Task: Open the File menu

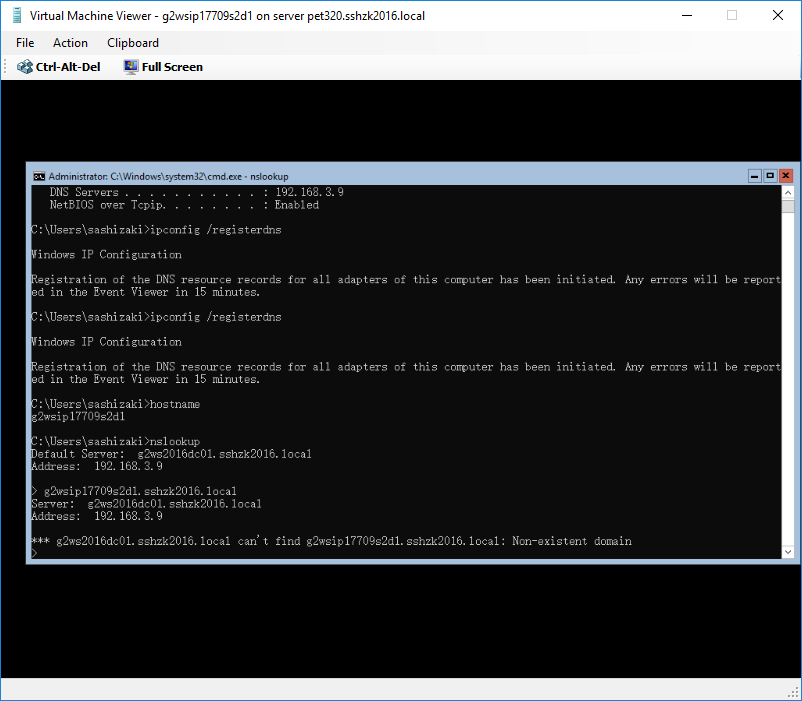Action: [x=24, y=43]
